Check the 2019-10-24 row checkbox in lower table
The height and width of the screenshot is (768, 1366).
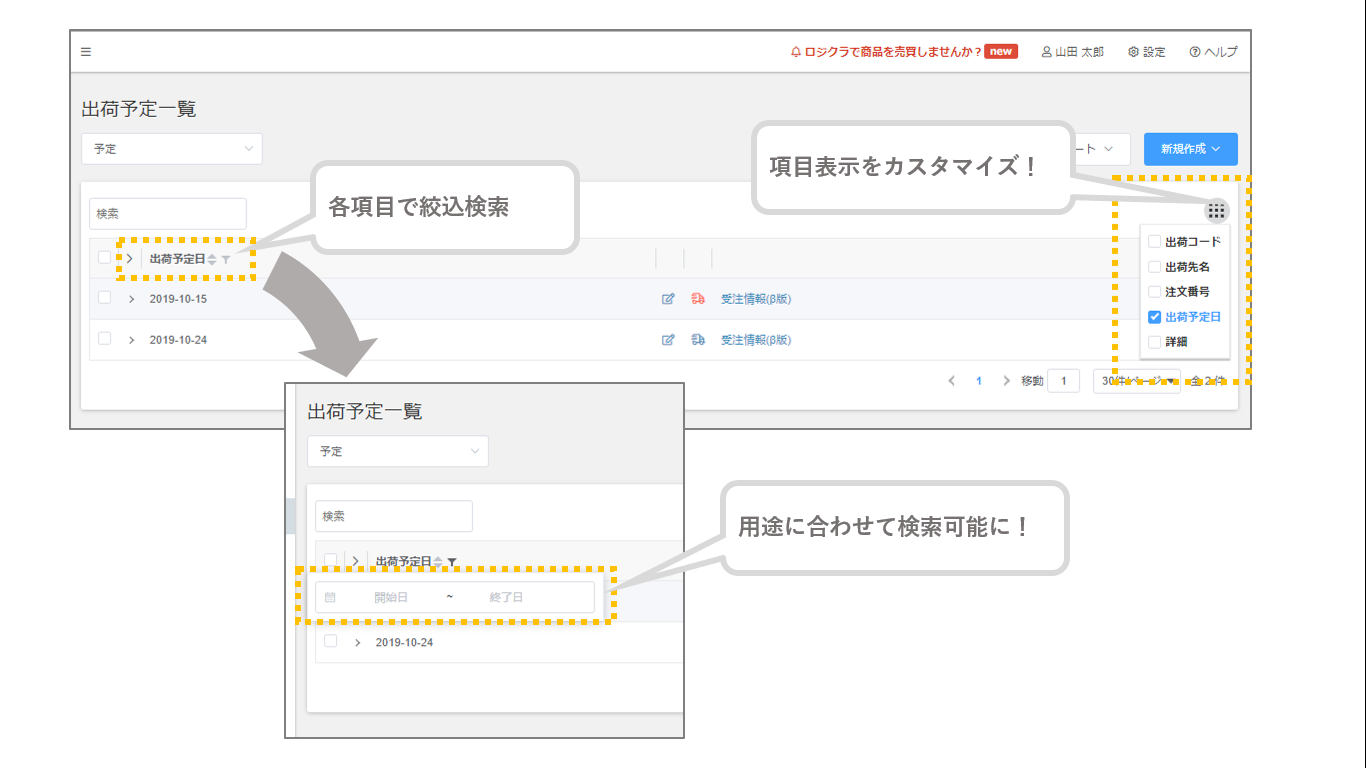(330, 641)
